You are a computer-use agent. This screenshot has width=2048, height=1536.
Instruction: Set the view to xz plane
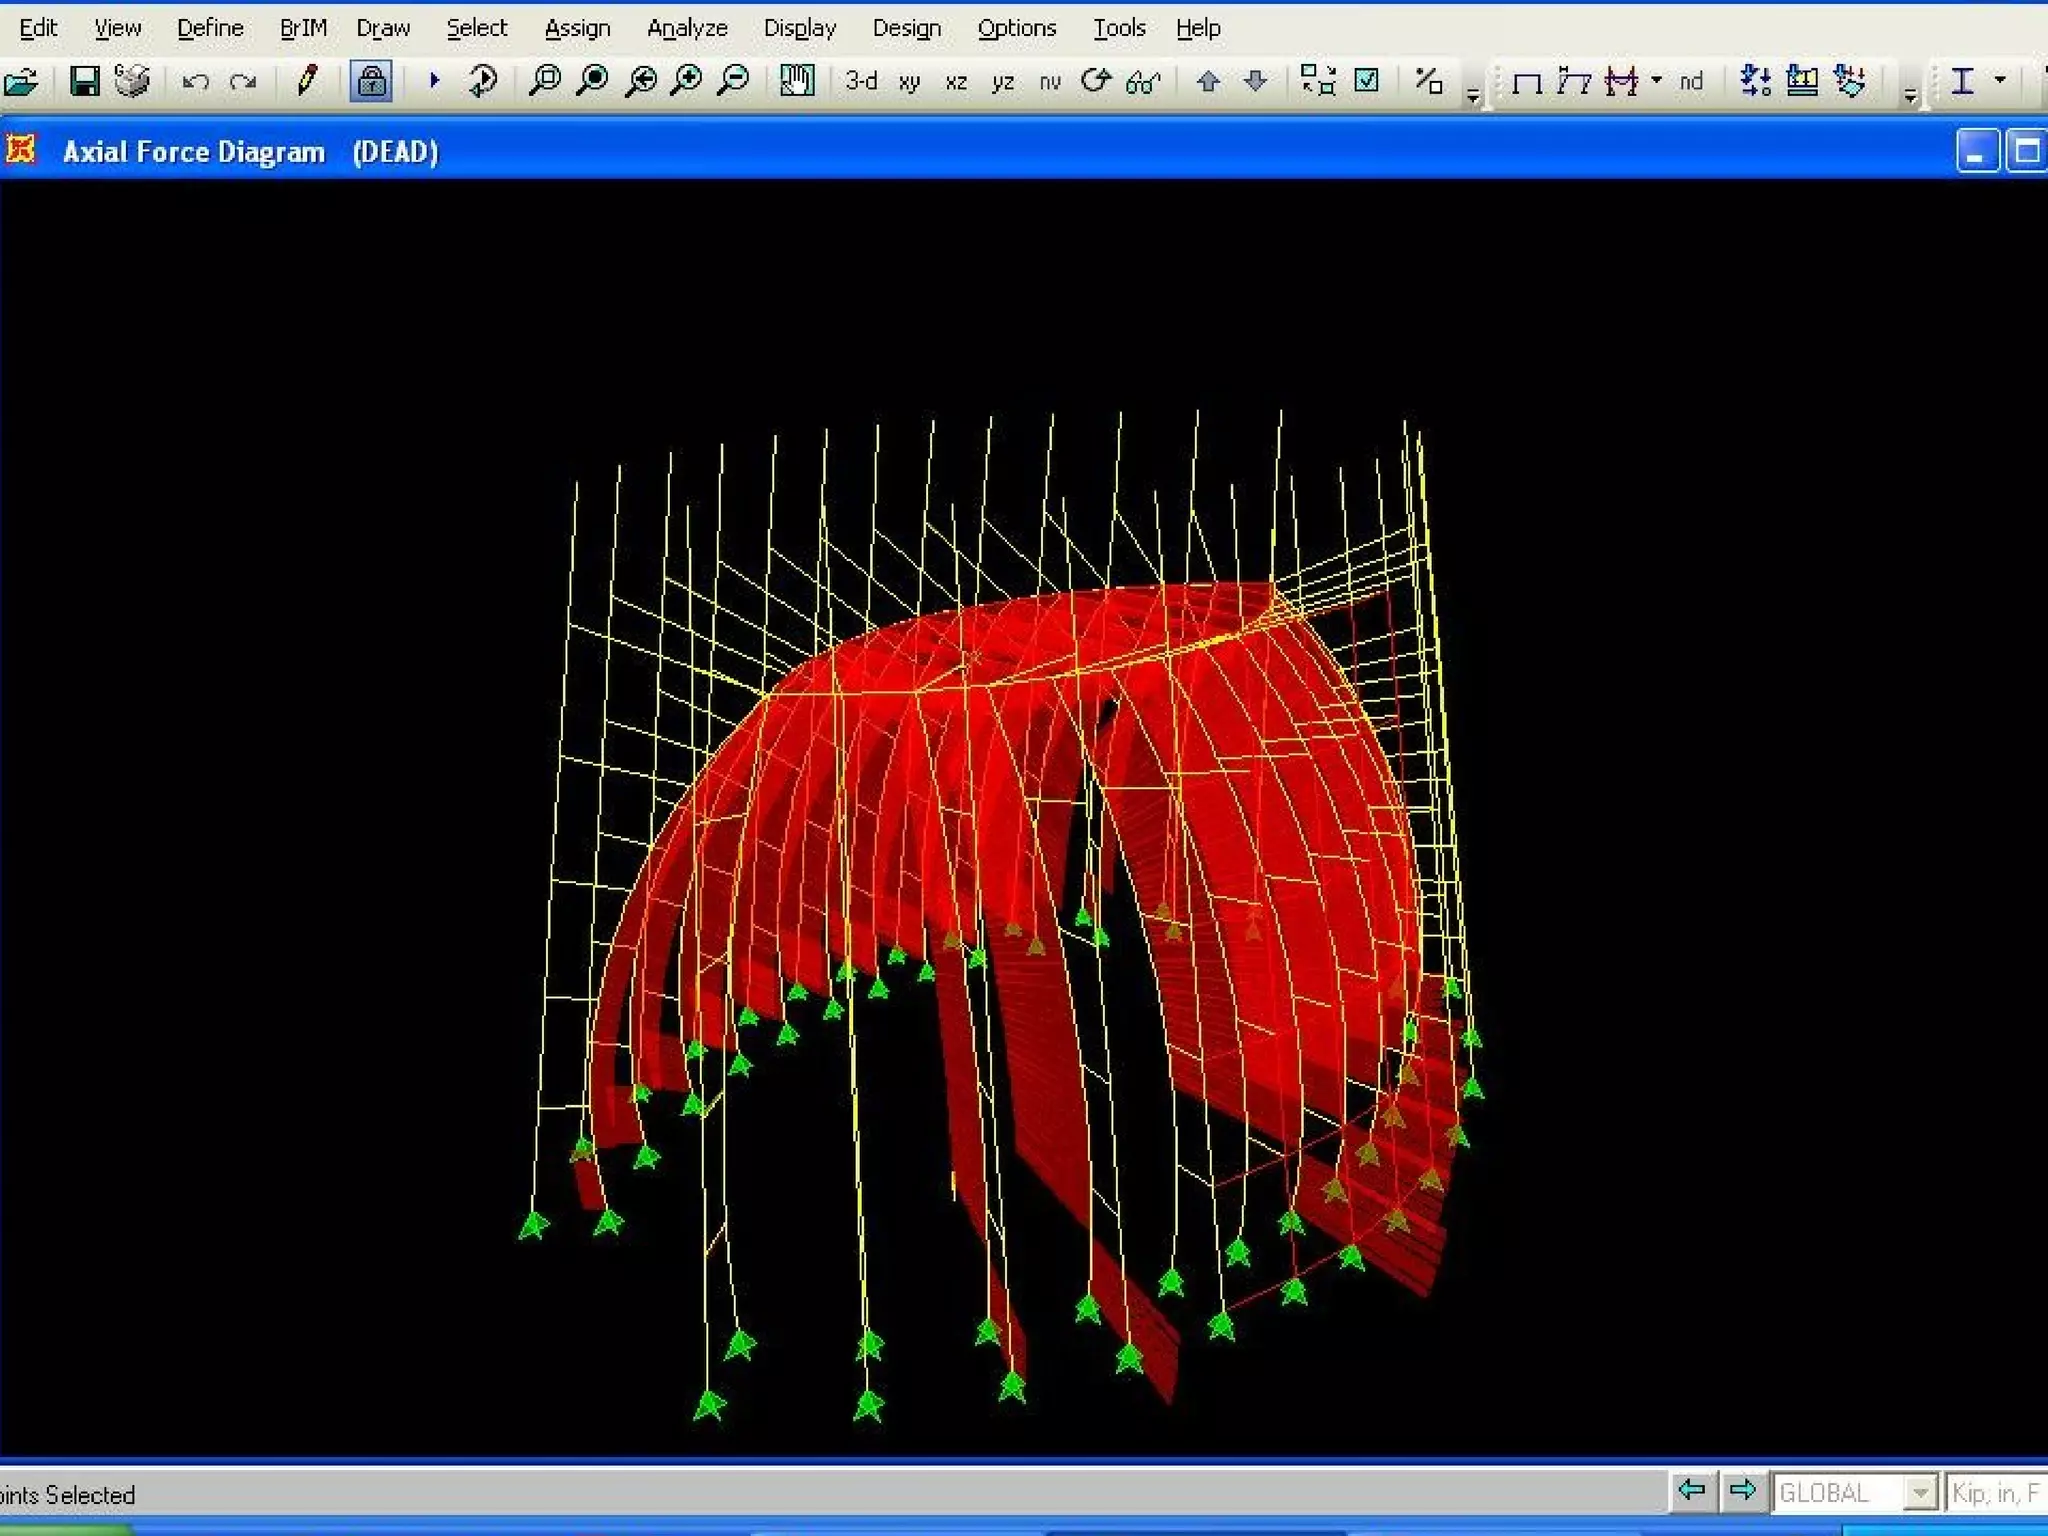point(956,82)
